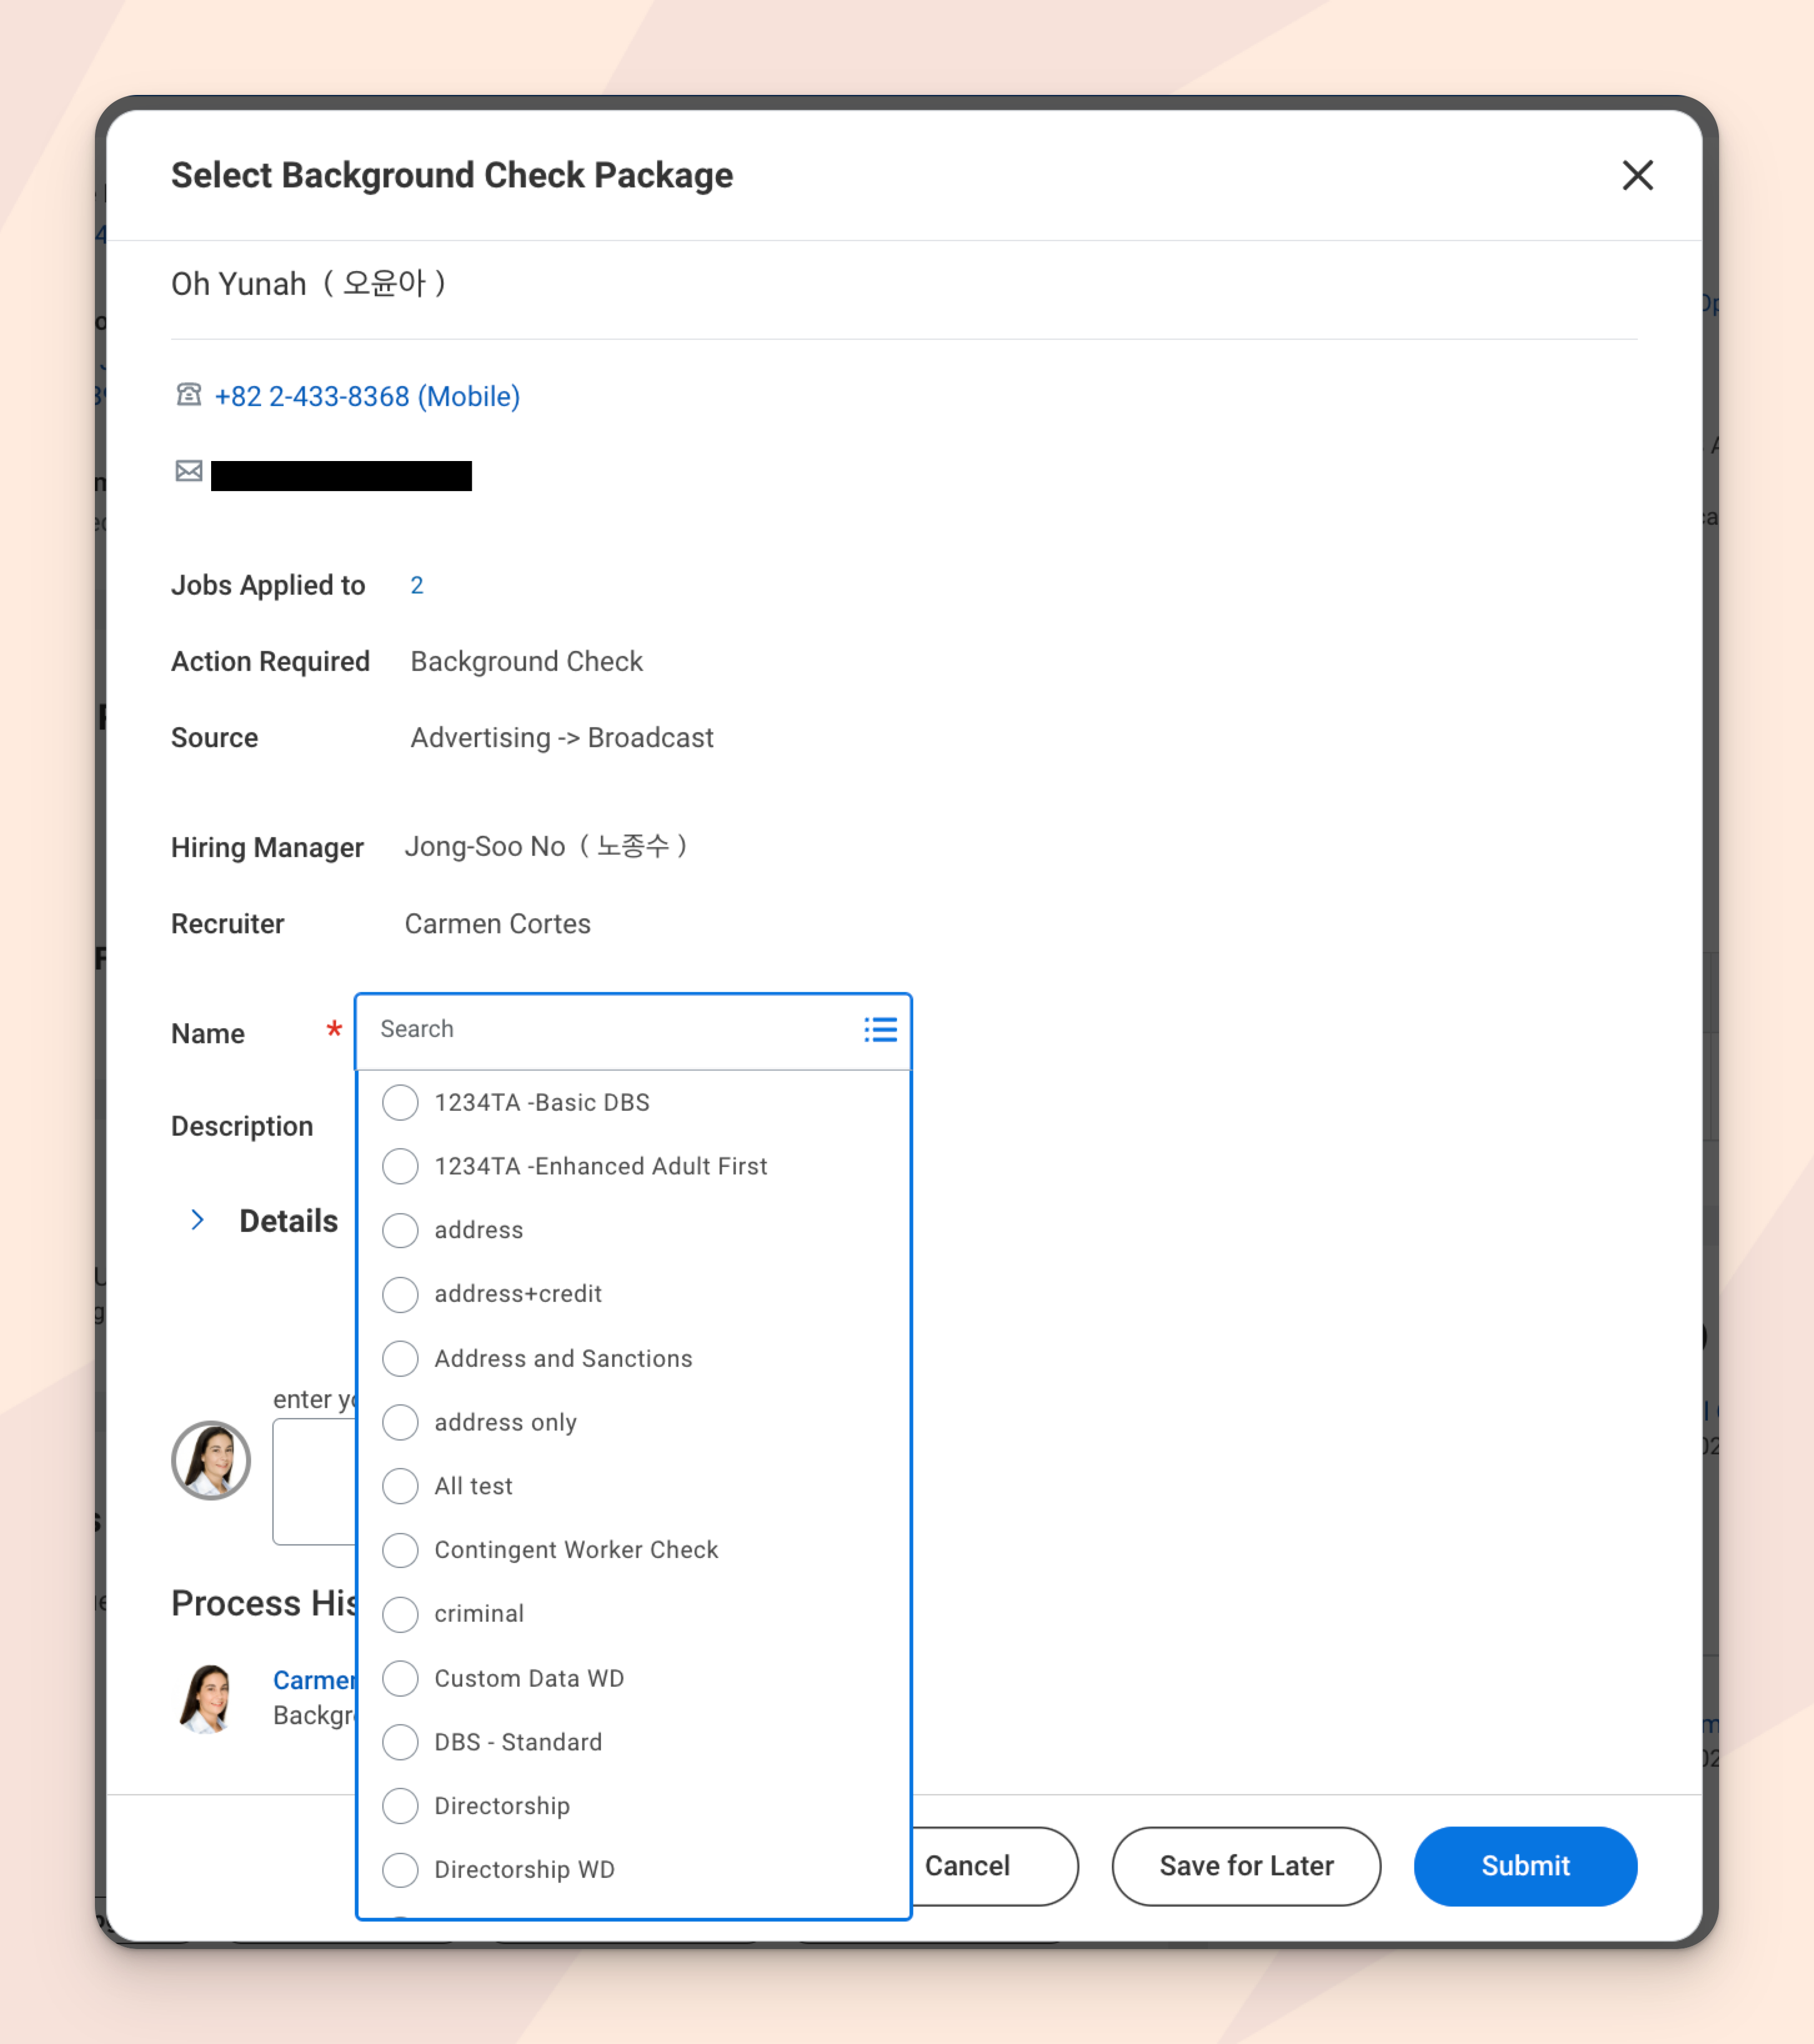Image resolution: width=1814 pixels, height=2044 pixels.
Task: Click the Advertising -> Broadcast source value
Action: point(562,738)
